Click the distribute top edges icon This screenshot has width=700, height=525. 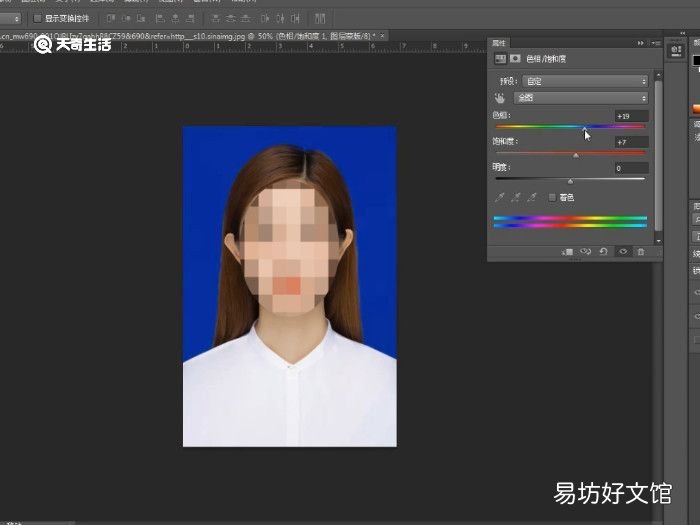click(215, 18)
